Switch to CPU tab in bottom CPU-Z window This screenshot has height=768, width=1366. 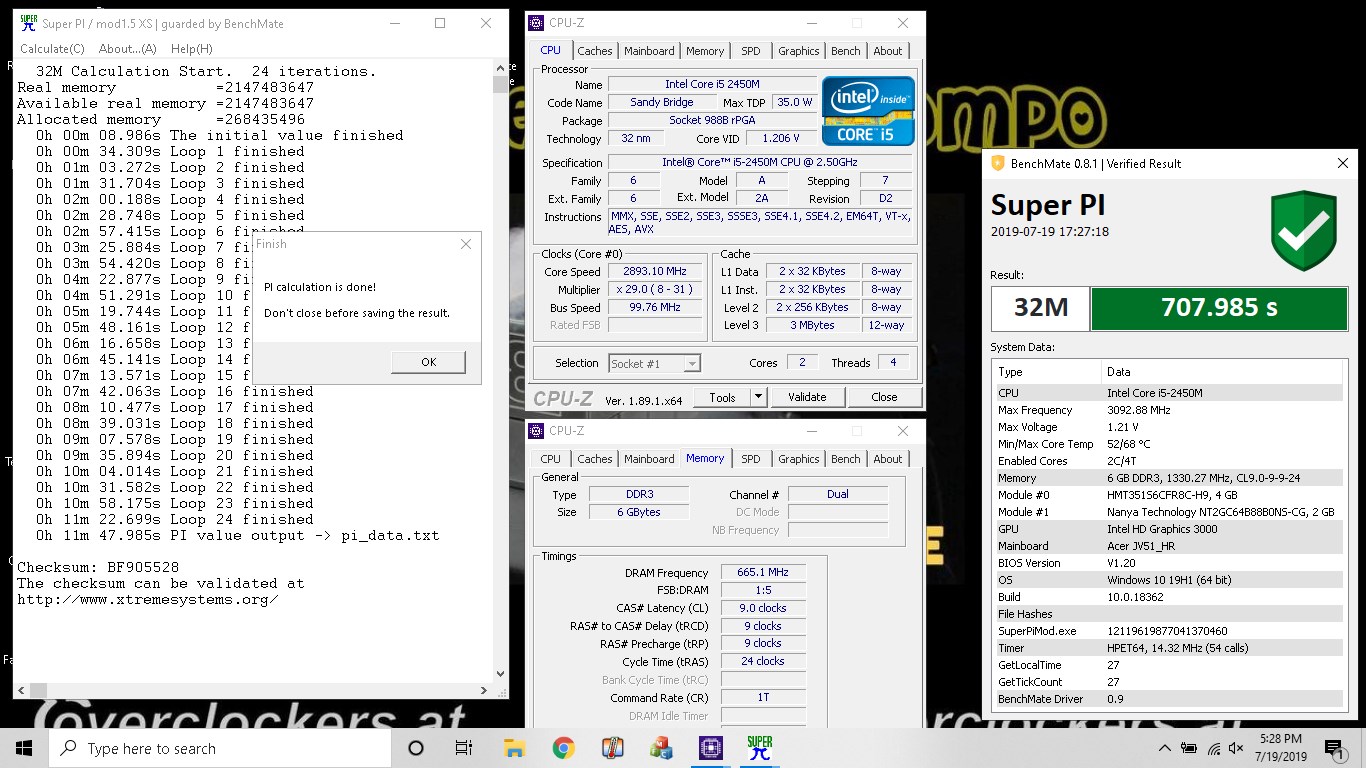coord(551,459)
